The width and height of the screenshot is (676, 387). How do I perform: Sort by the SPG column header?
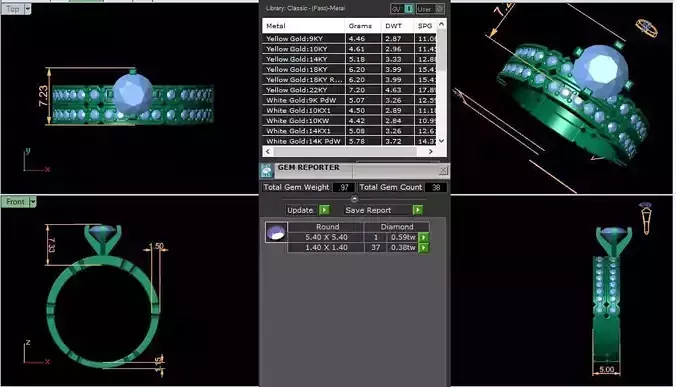pyautogui.click(x=425, y=26)
